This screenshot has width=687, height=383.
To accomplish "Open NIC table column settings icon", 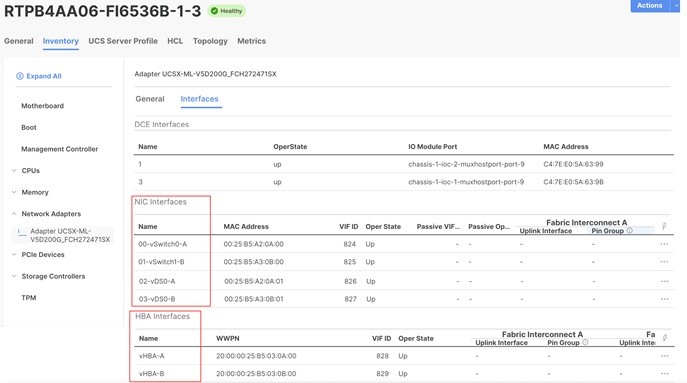I will tap(664, 226).
